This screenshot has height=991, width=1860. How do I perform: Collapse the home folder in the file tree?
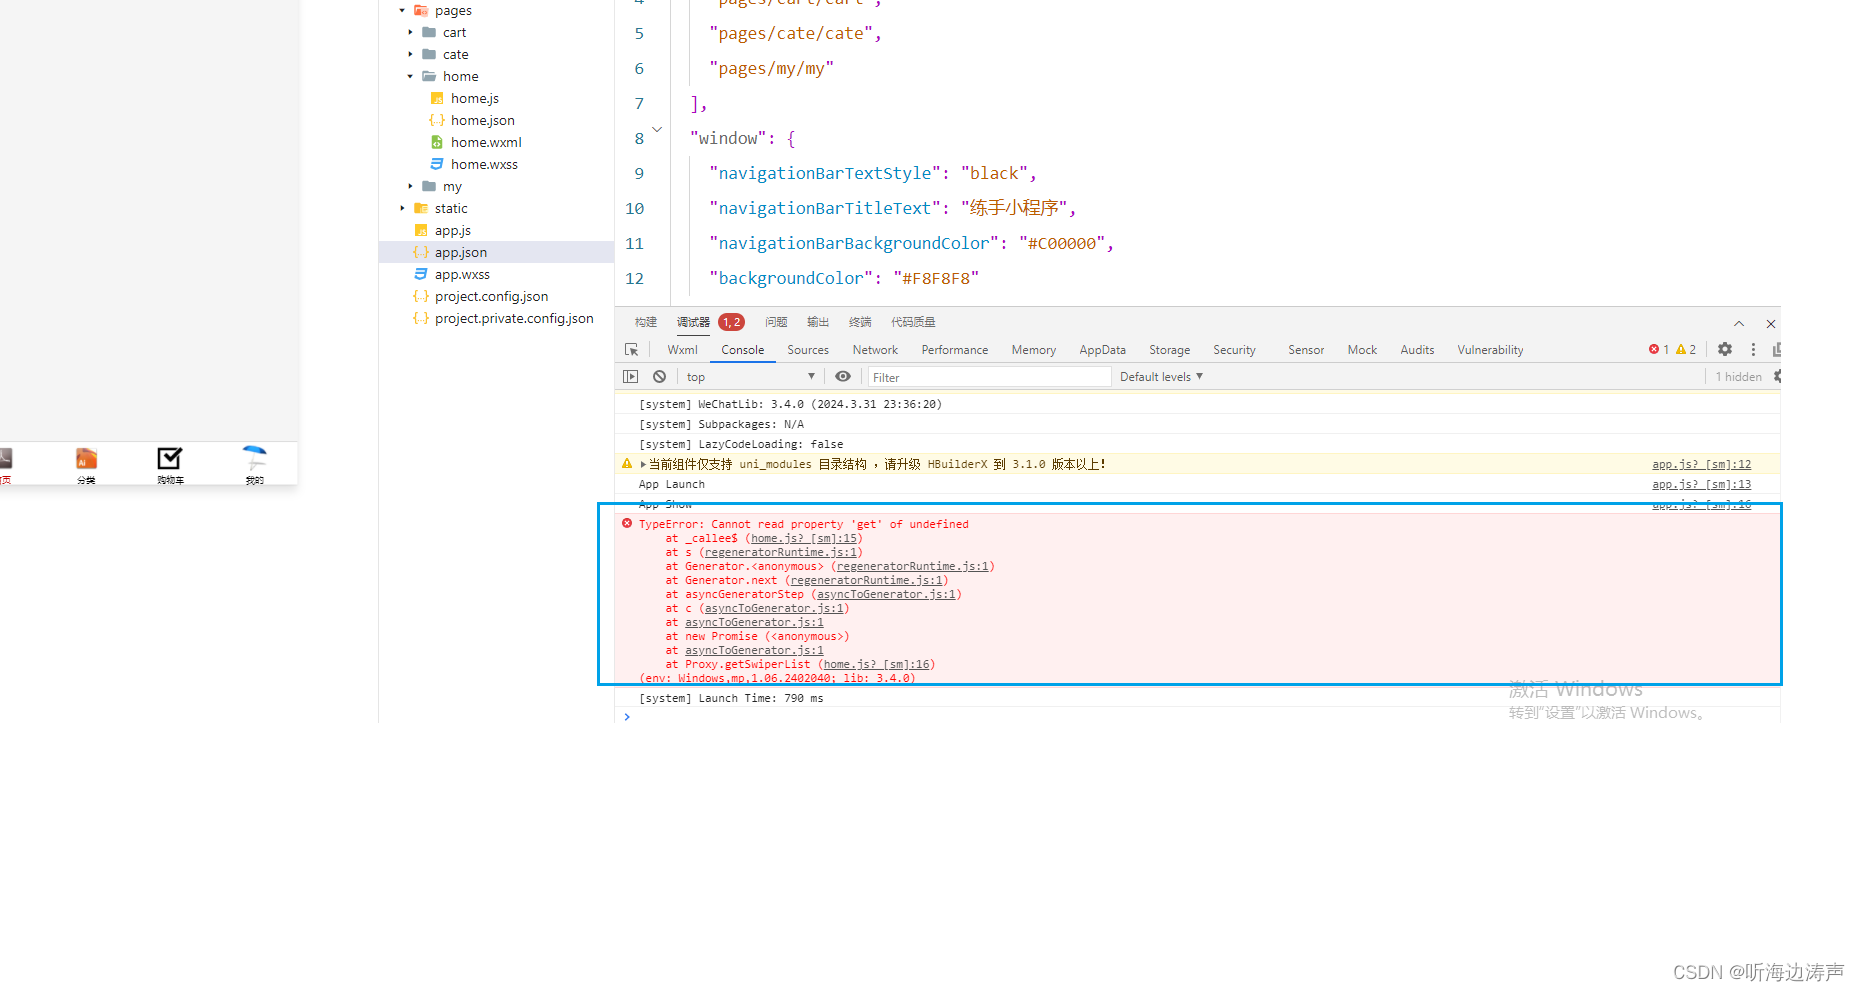[x=409, y=76]
